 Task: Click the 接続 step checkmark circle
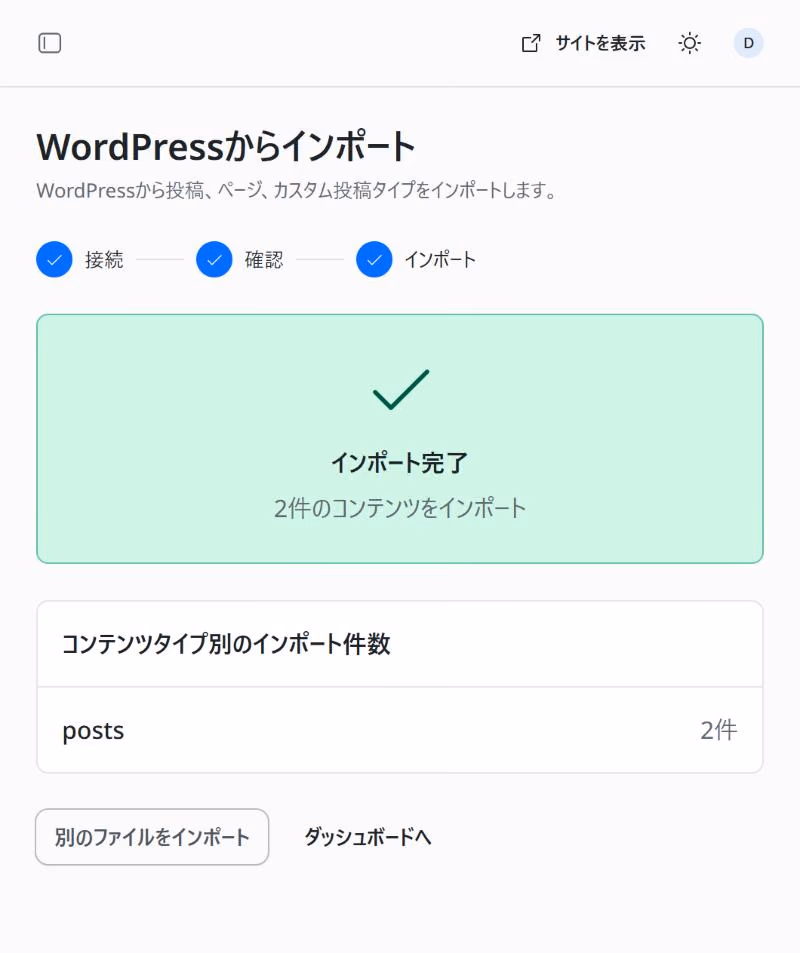[x=54, y=260]
